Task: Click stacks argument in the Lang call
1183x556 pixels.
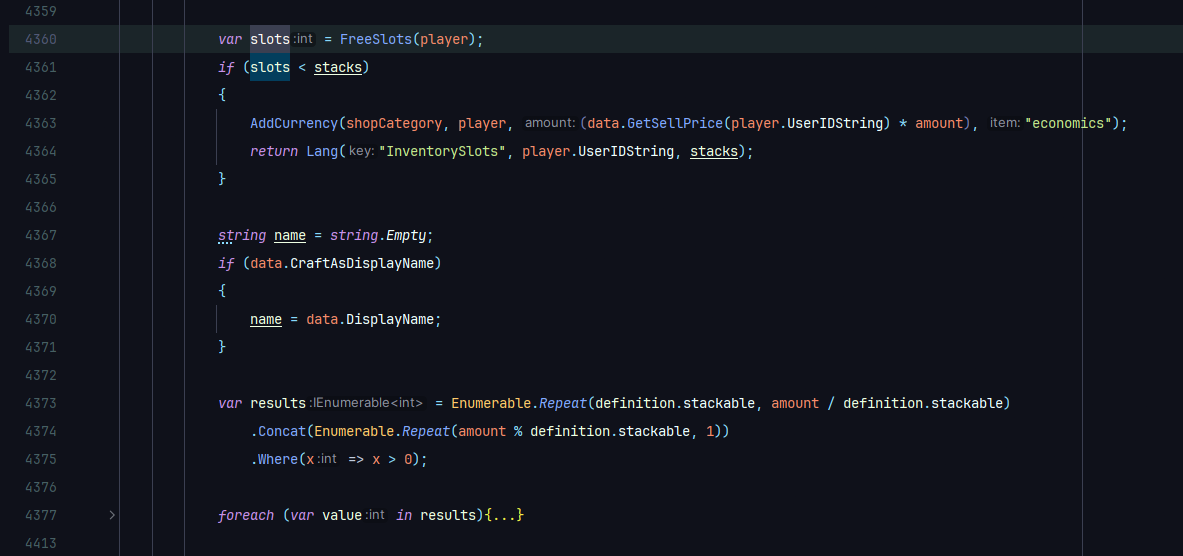Action: pyautogui.click(x=714, y=152)
